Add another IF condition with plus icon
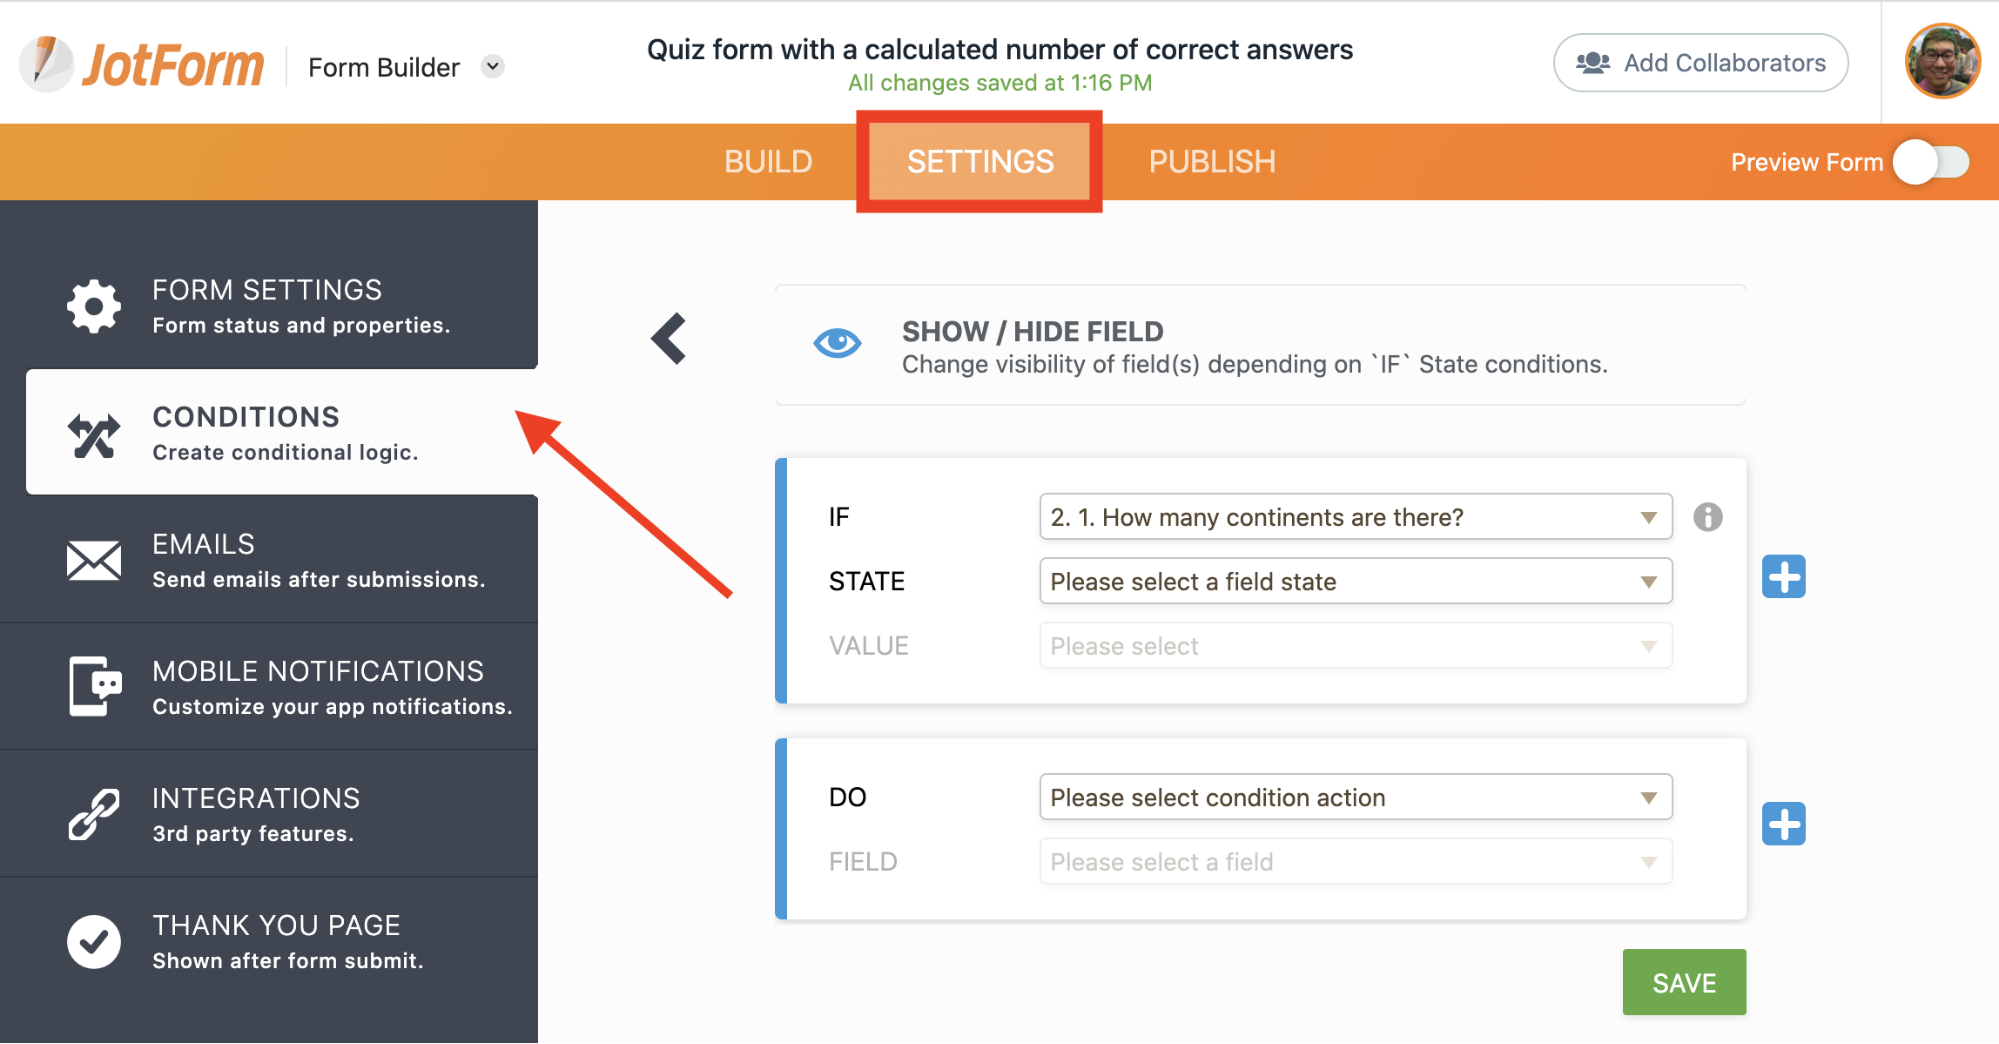The height and width of the screenshot is (1044, 1999). (x=1783, y=577)
